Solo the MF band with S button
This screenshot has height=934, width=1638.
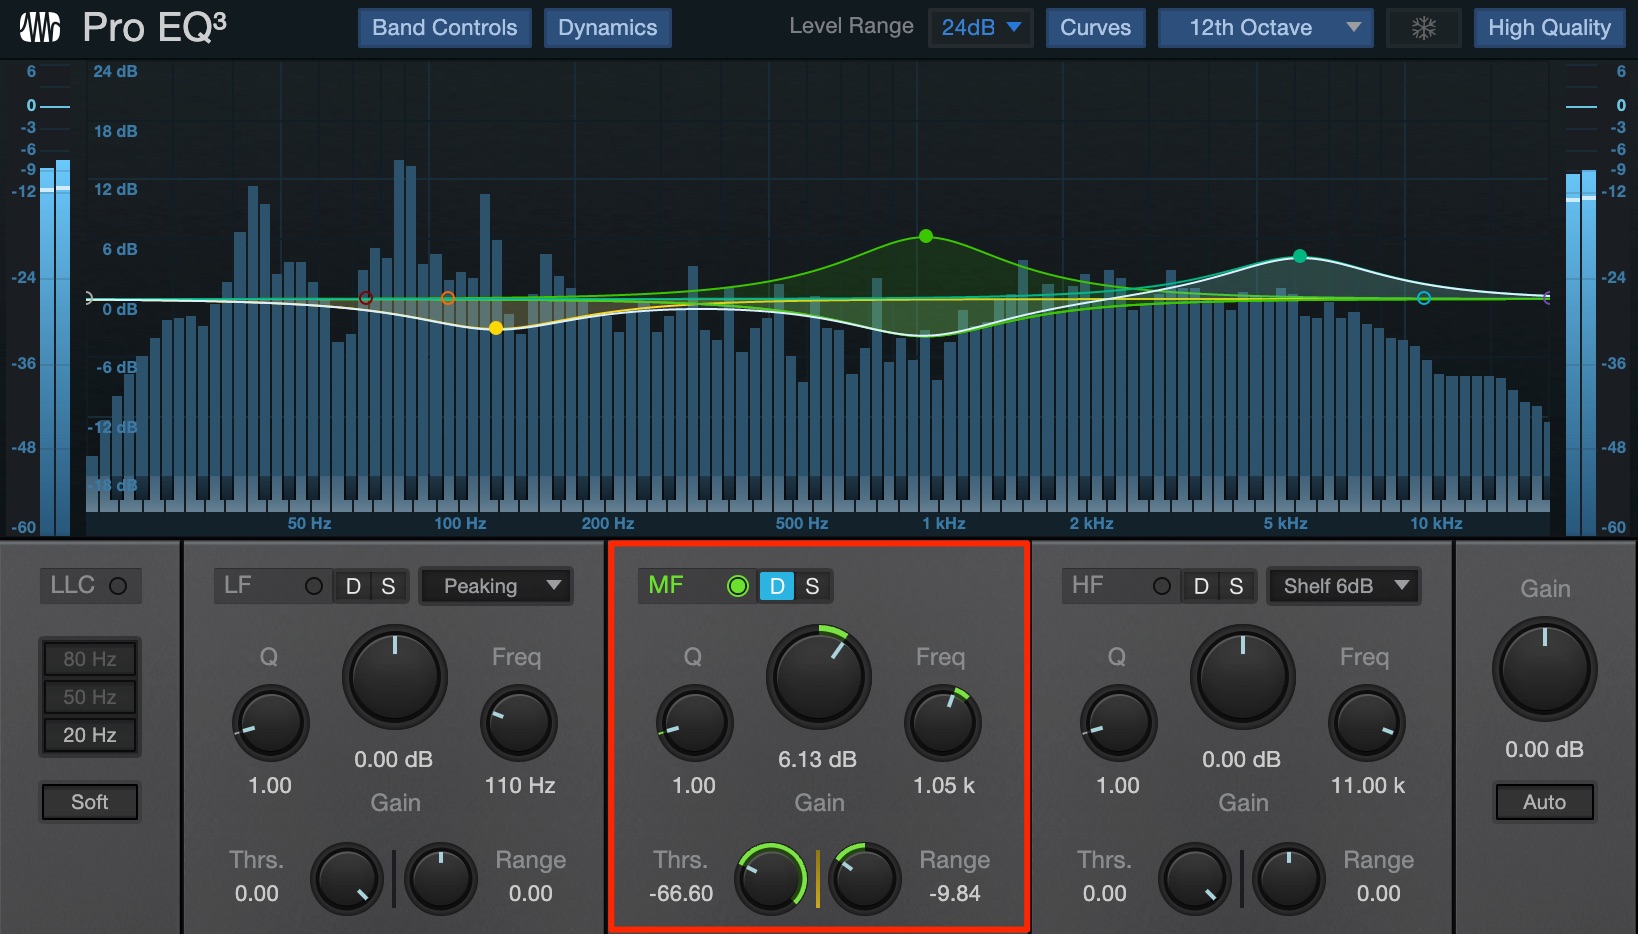click(812, 586)
